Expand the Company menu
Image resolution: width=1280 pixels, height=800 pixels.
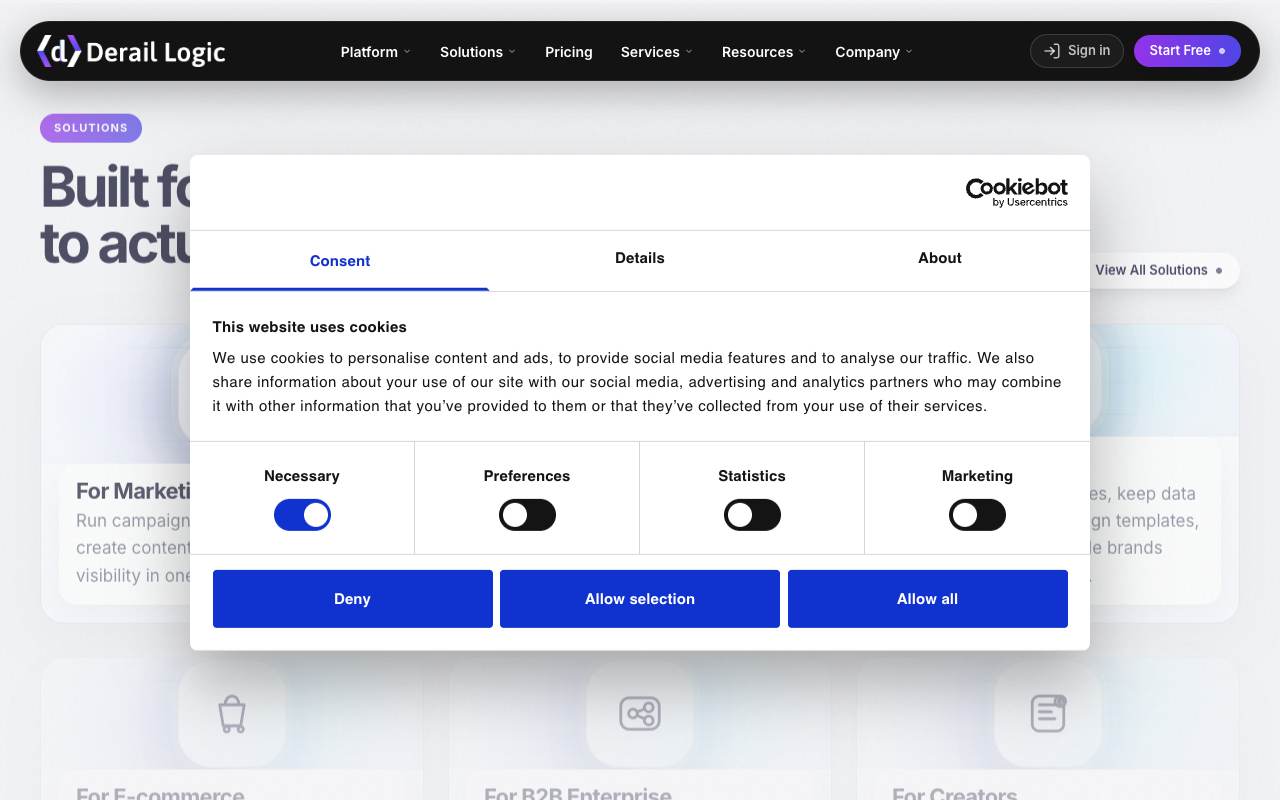pos(874,52)
